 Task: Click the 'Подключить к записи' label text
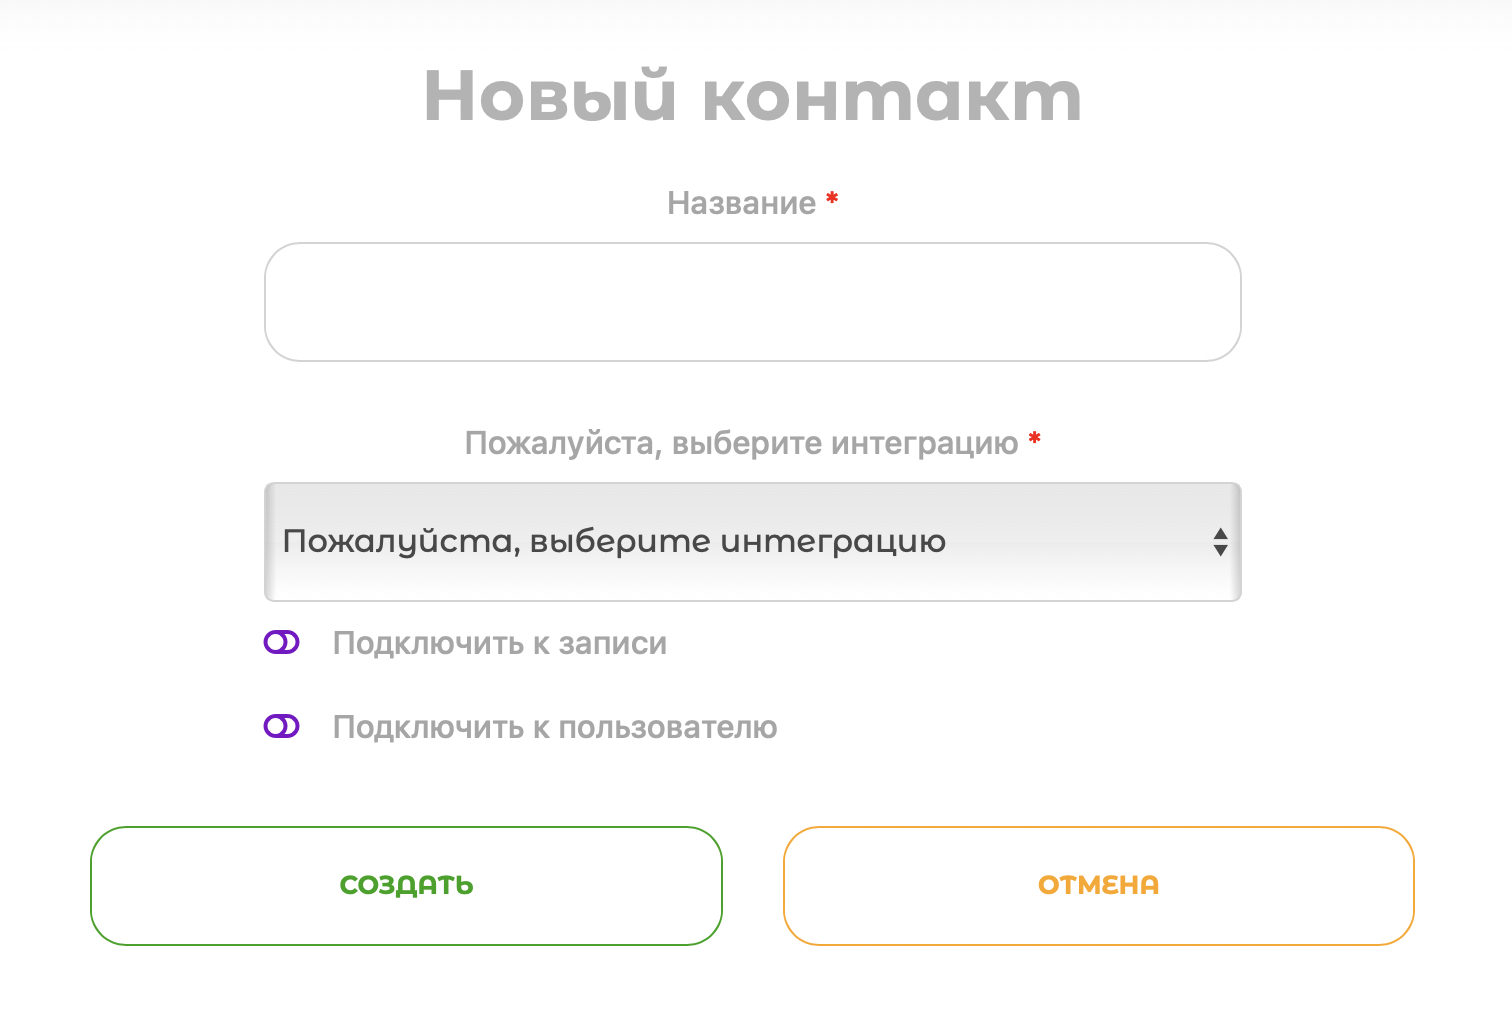500,643
